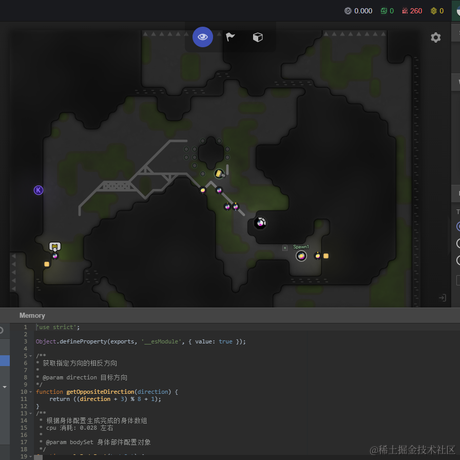Toggle the fold arrow at line 19
Viewport: 460px width, 460px height.
point(30,456)
